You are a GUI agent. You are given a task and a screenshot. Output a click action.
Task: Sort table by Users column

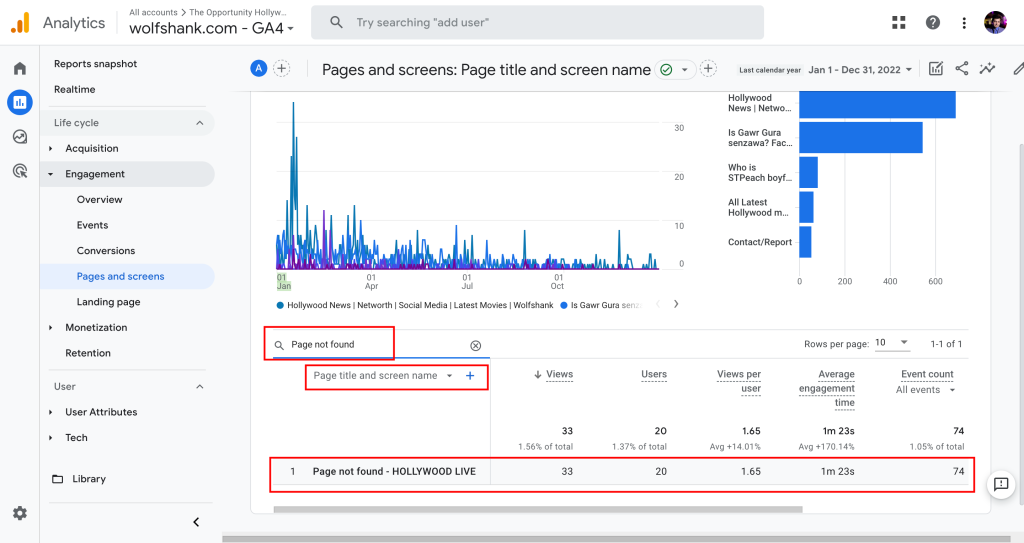click(654, 374)
